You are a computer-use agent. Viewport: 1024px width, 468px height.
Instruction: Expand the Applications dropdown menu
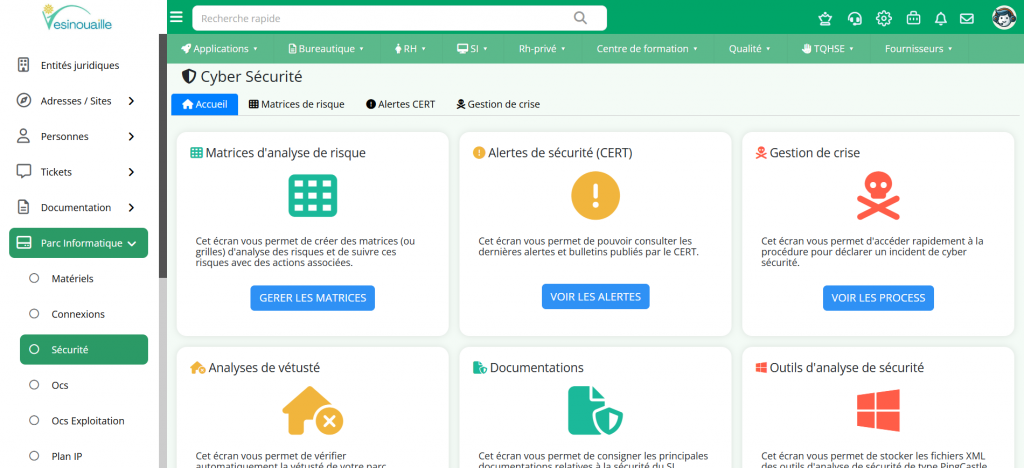pyautogui.click(x=219, y=48)
